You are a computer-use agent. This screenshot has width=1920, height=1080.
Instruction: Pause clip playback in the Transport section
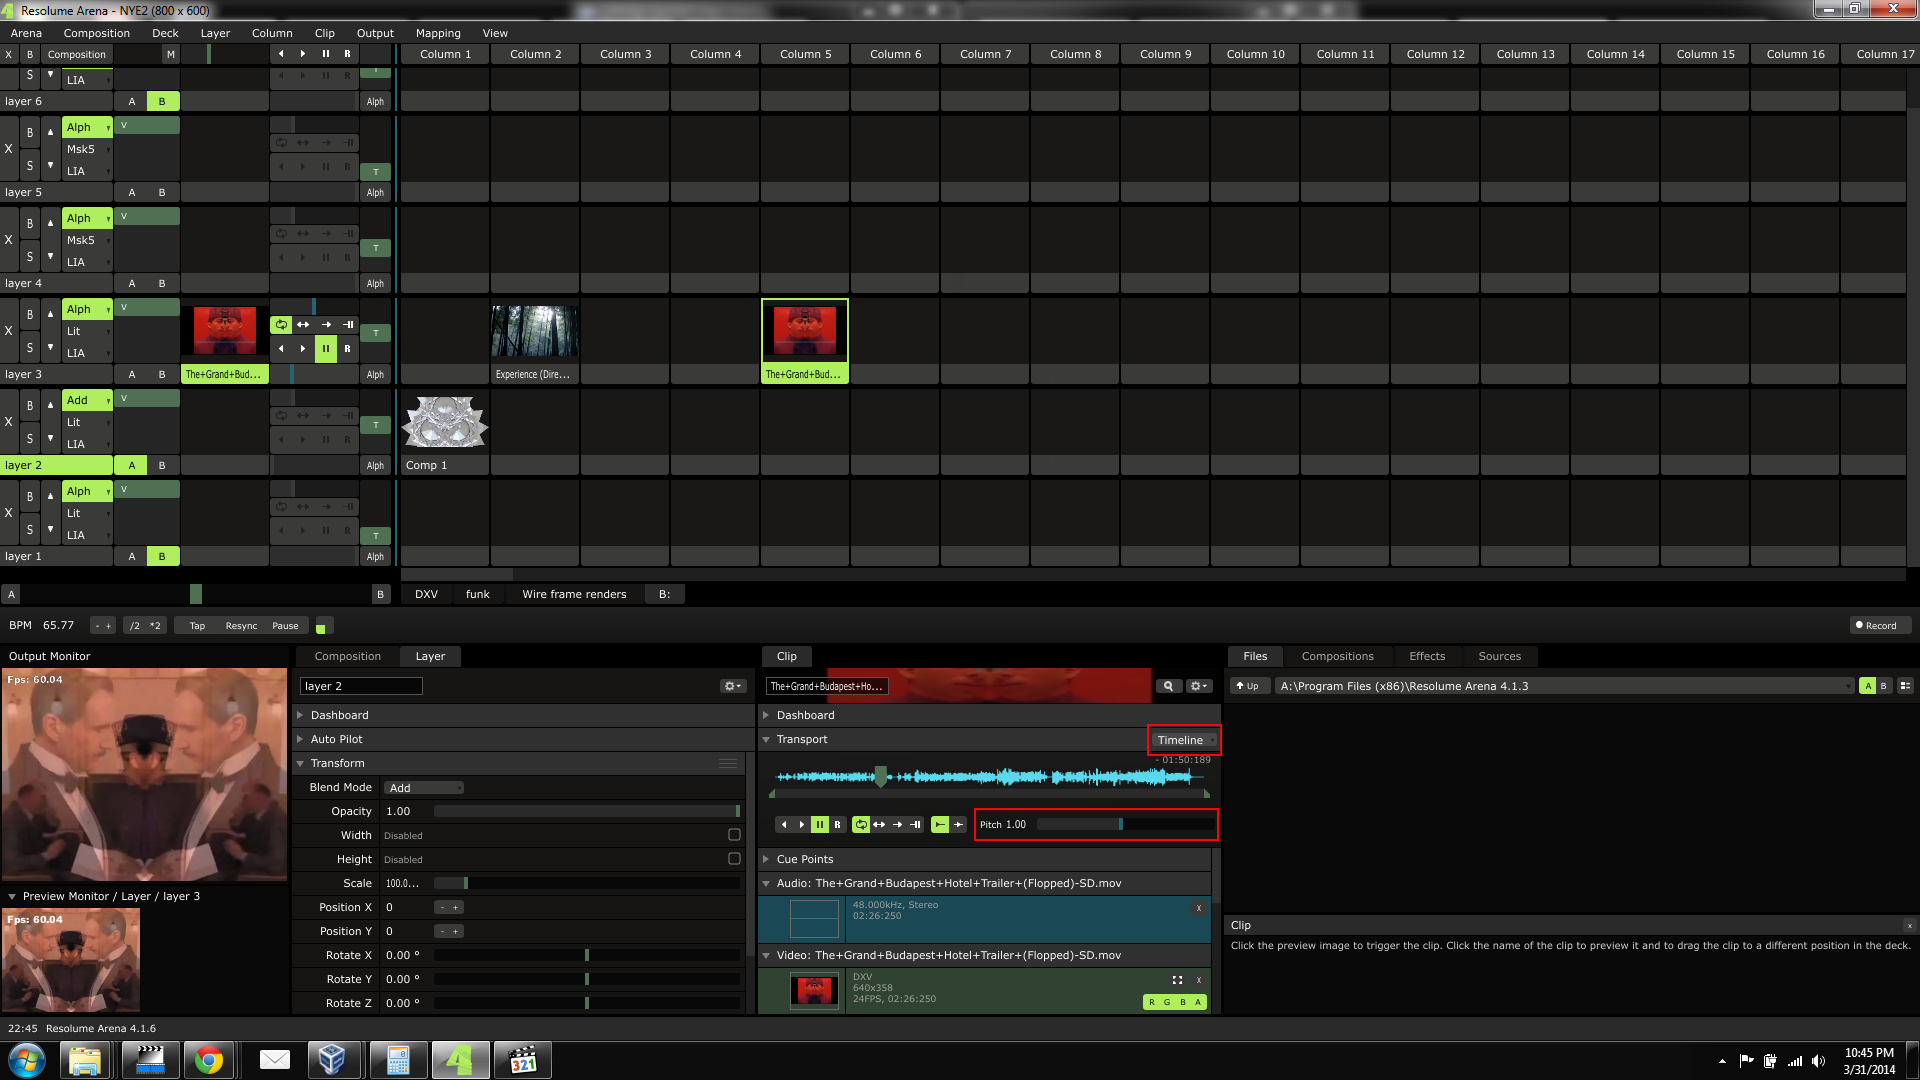[819, 825]
